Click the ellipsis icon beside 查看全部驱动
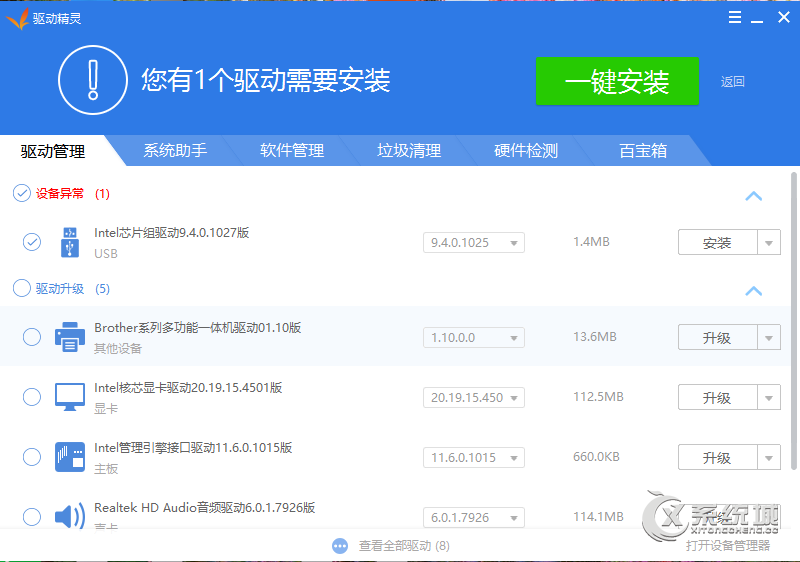Screen dimensions: 800x562 pyautogui.click(x=340, y=546)
